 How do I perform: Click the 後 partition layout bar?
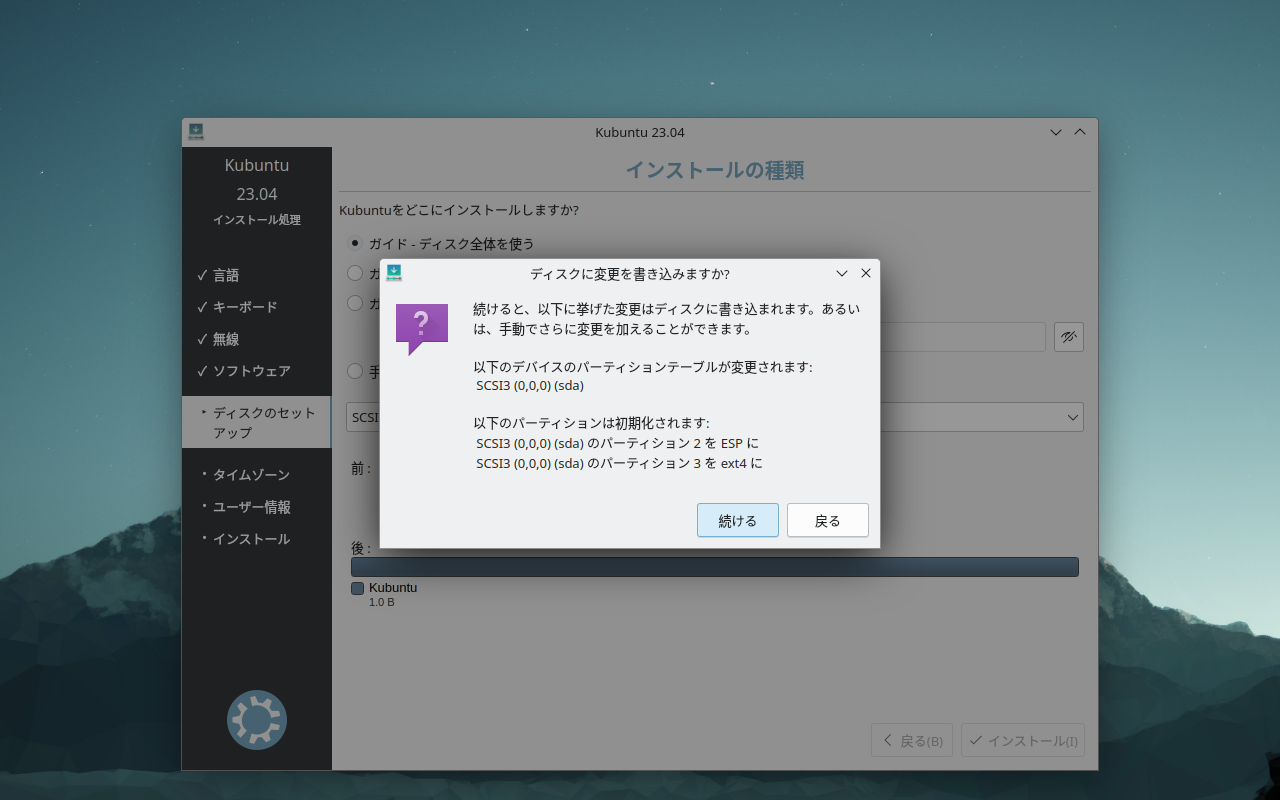coord(715,567)
